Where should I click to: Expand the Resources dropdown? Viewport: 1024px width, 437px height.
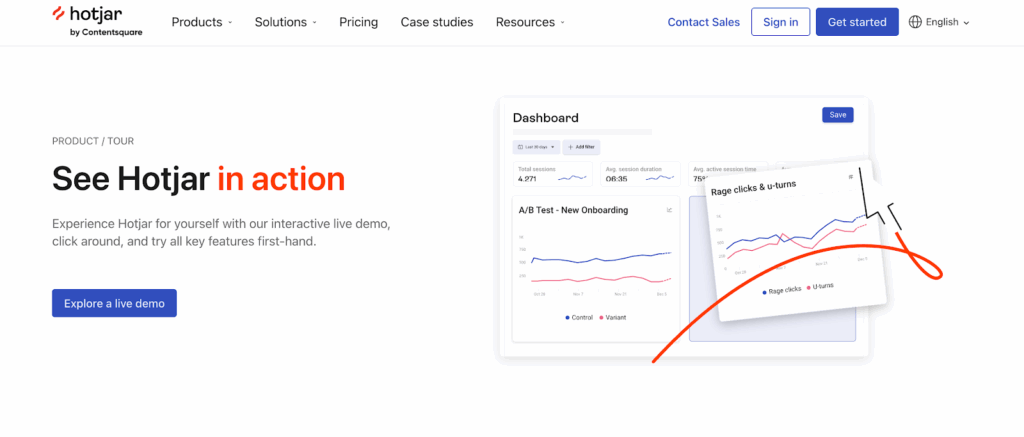point(530,22)
